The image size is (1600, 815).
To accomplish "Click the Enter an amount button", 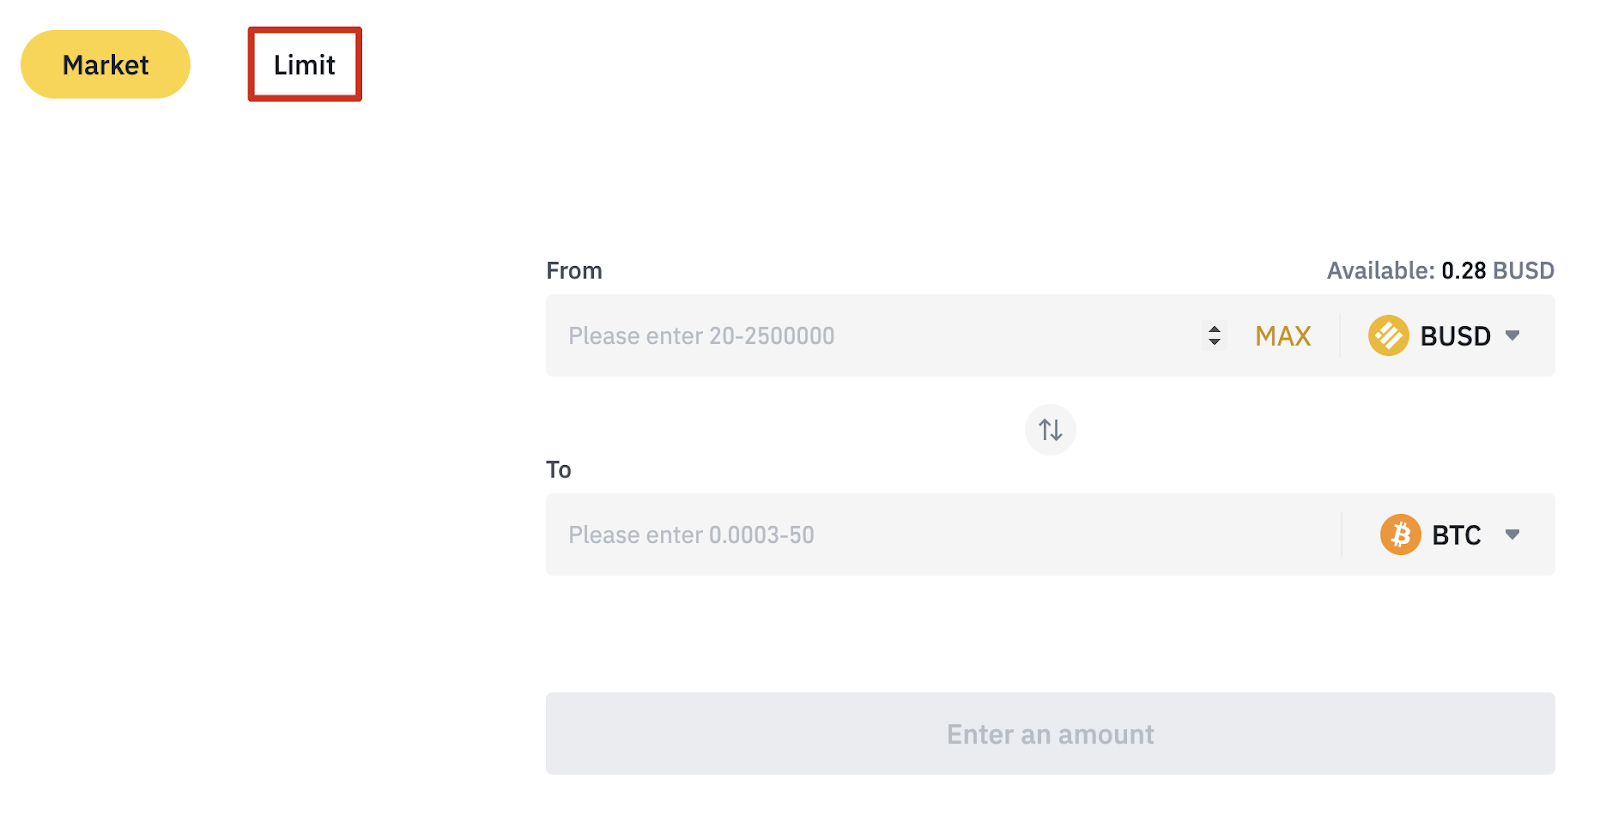I will click(x=1050, y=734).
